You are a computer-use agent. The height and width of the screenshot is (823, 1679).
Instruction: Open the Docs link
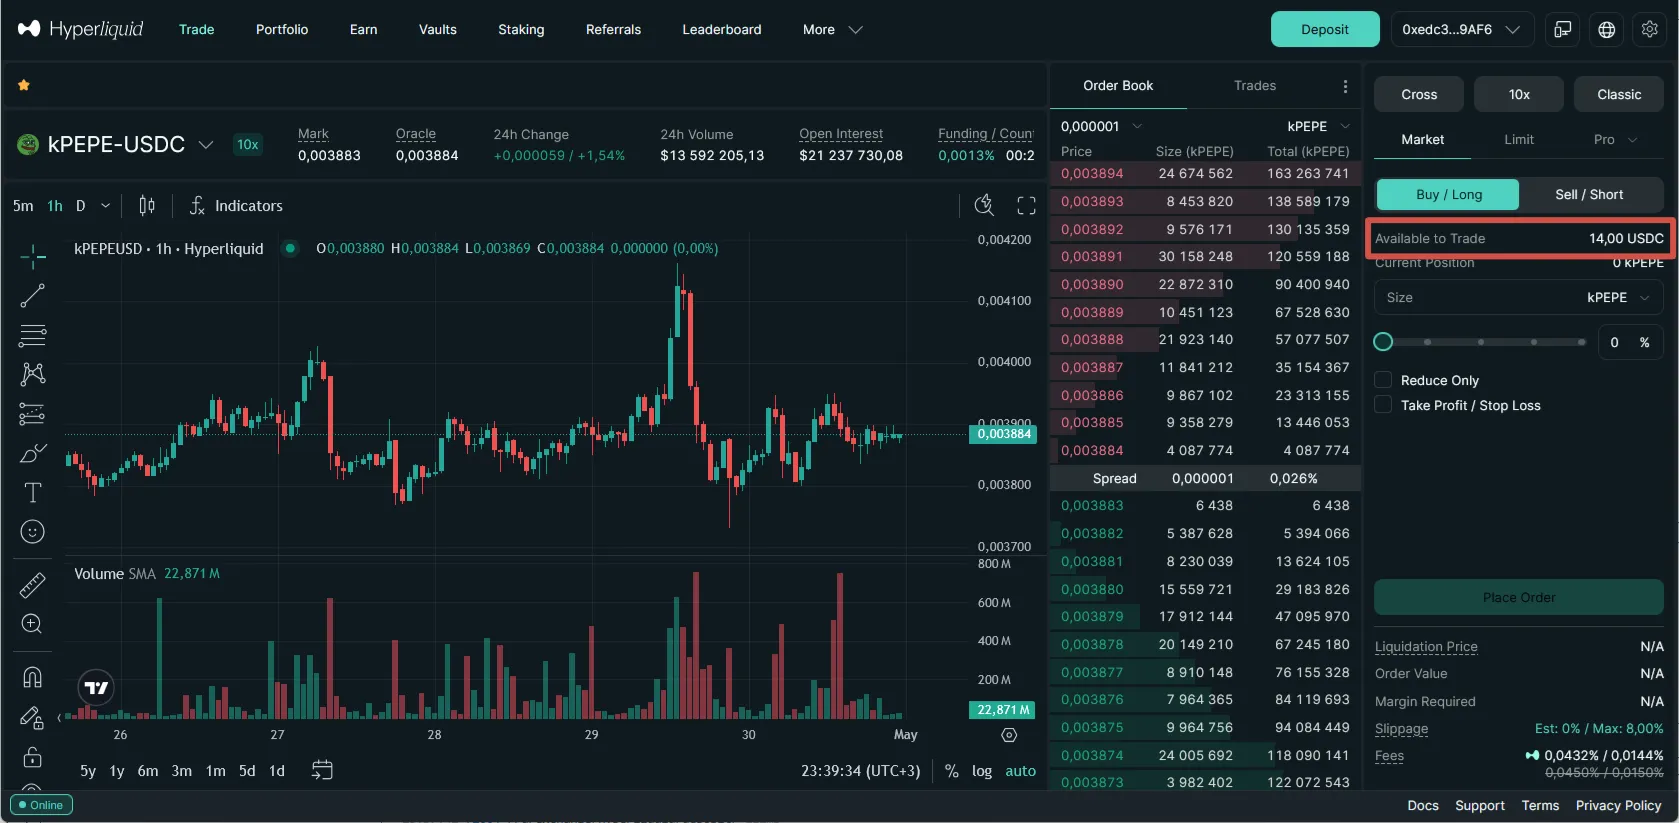click(1423, 806)
